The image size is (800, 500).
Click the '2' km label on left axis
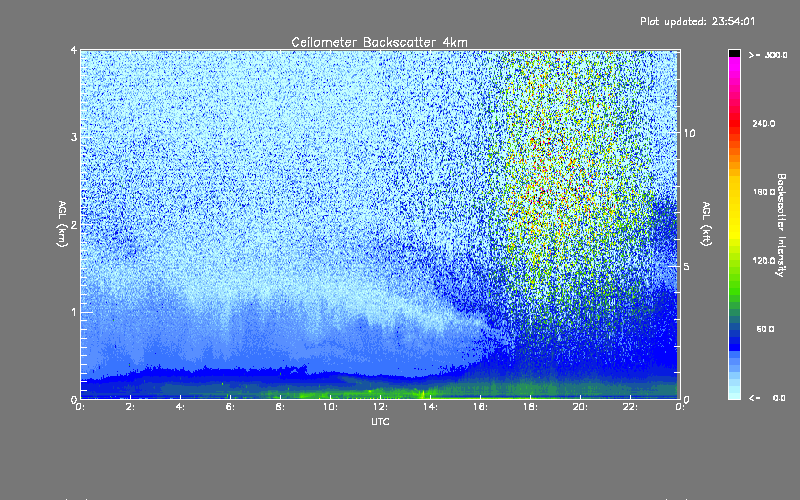tap(74, 224)
